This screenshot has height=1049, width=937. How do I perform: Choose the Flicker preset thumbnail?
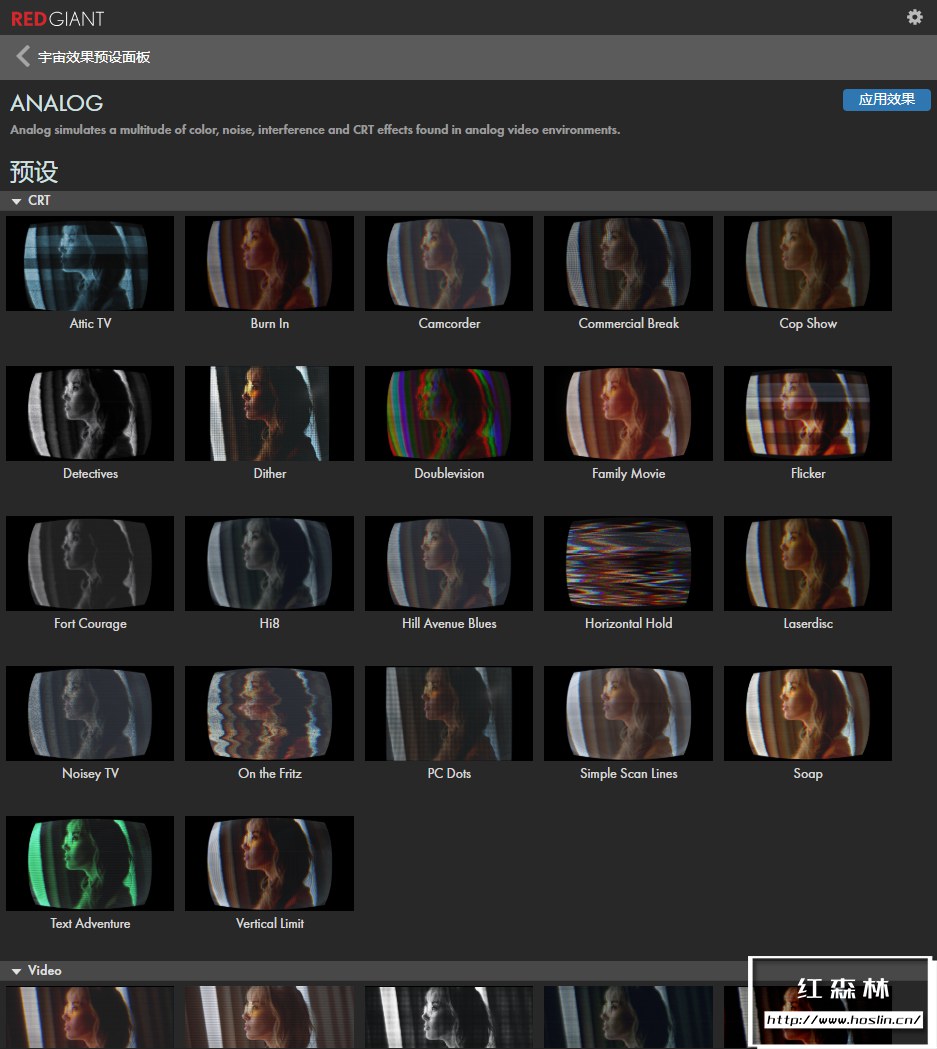[808, 413]
